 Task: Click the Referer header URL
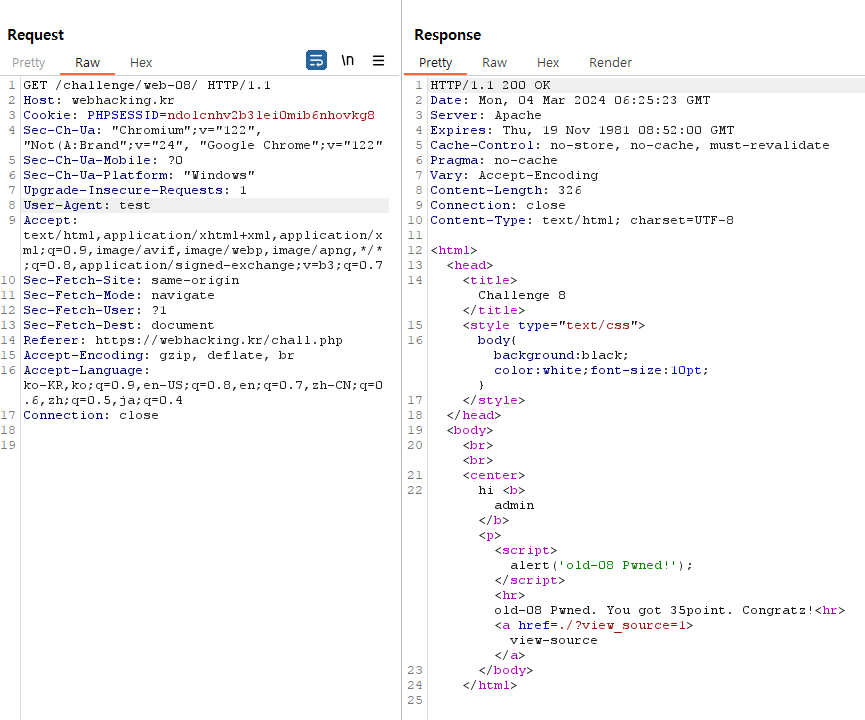(219, 340)
